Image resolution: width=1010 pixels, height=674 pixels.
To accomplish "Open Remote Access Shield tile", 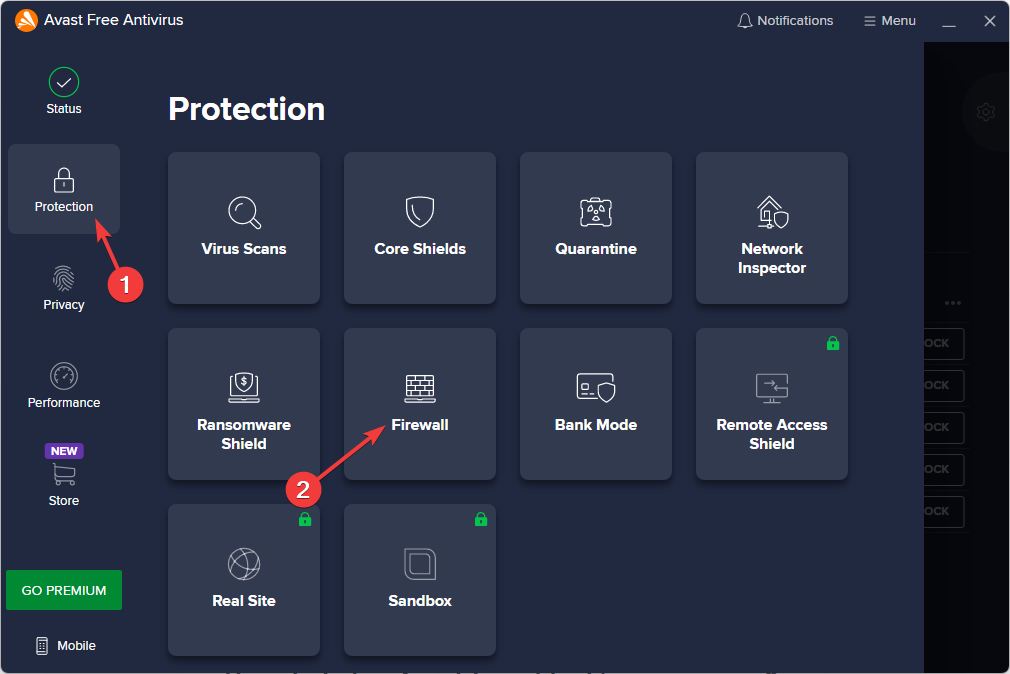I will tap(772, 404).
